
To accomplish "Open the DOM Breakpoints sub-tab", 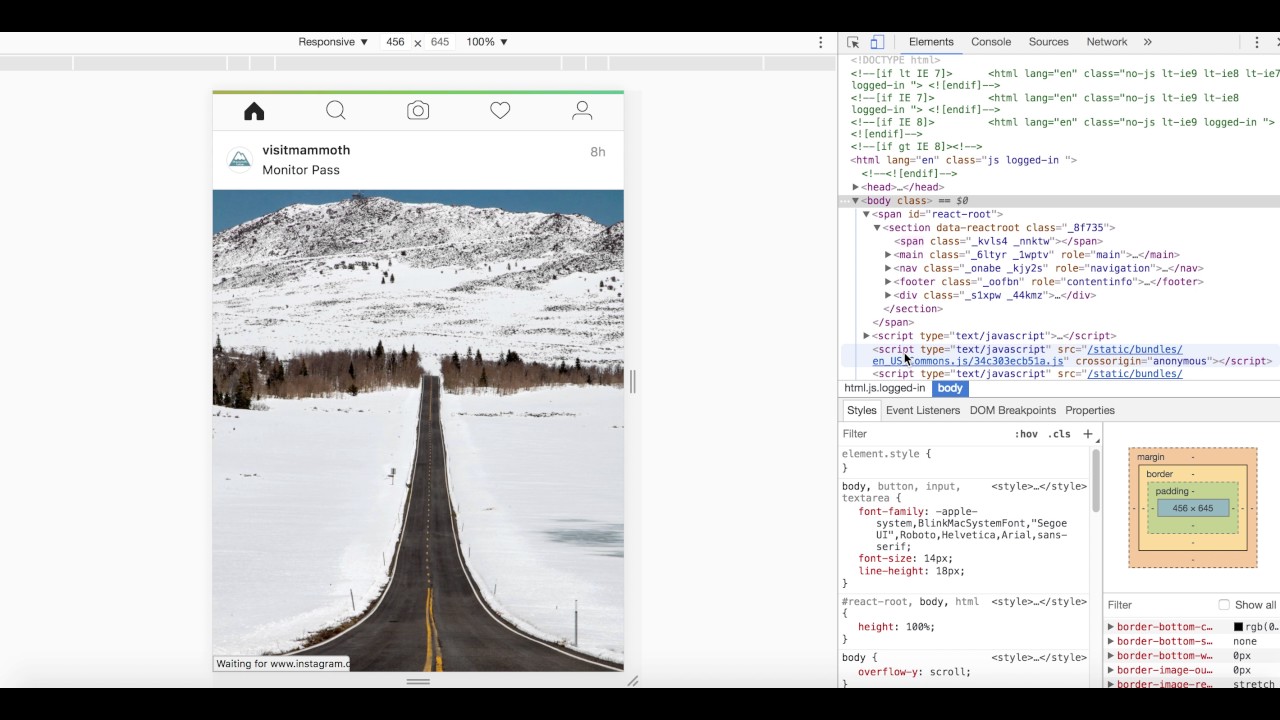I will [1013, 410].
